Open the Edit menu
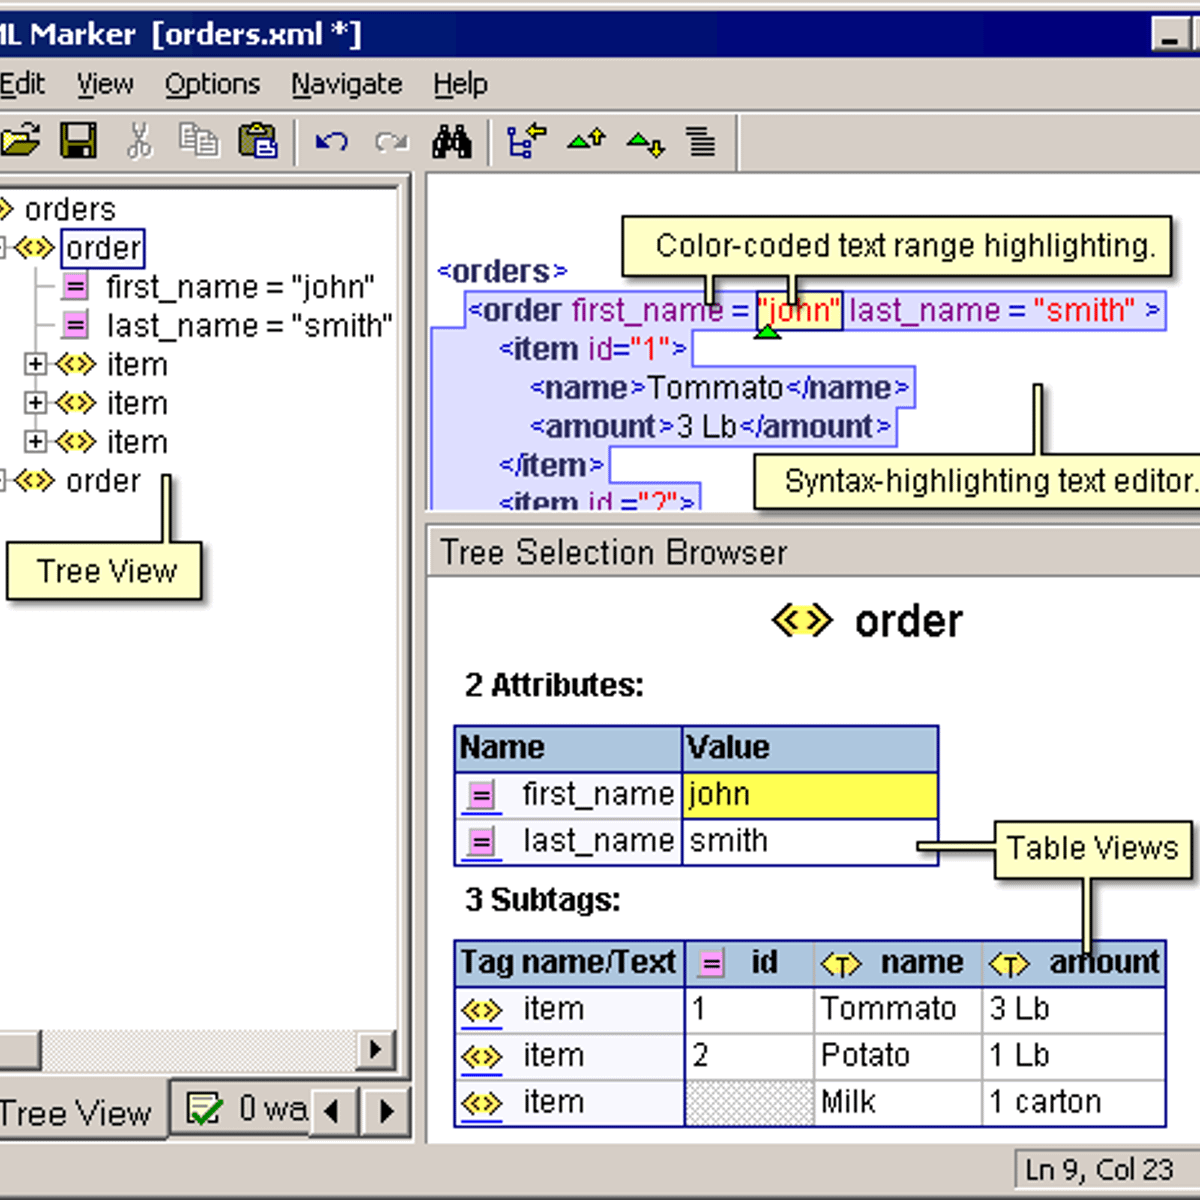The height and width of the screenshot is (1200, 1200). pyautogui.click(x=22, y=84)
